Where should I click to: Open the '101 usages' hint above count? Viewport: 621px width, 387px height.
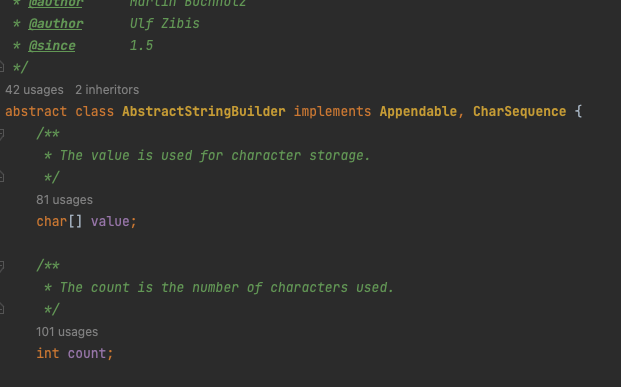tap(67, 332)
